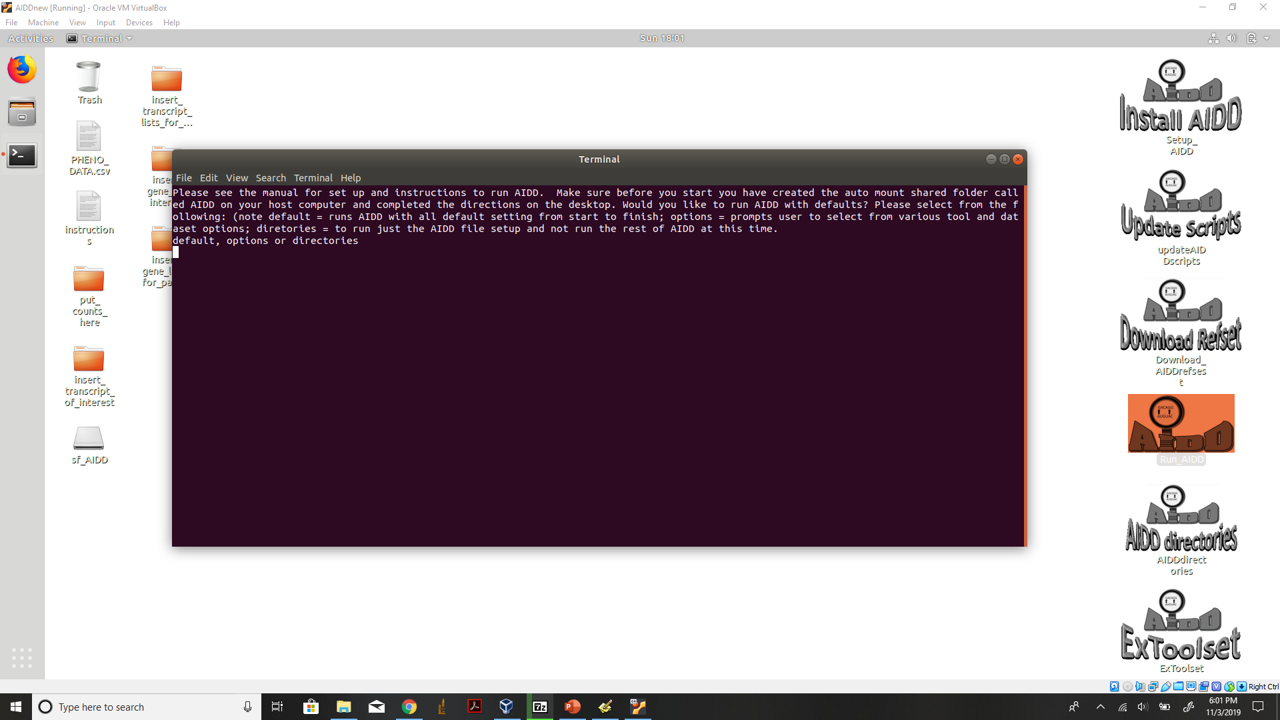The image size is (1280, 720).
Task: Expand Windows hidden tray icons chevron
Action: click(1100, 706)
